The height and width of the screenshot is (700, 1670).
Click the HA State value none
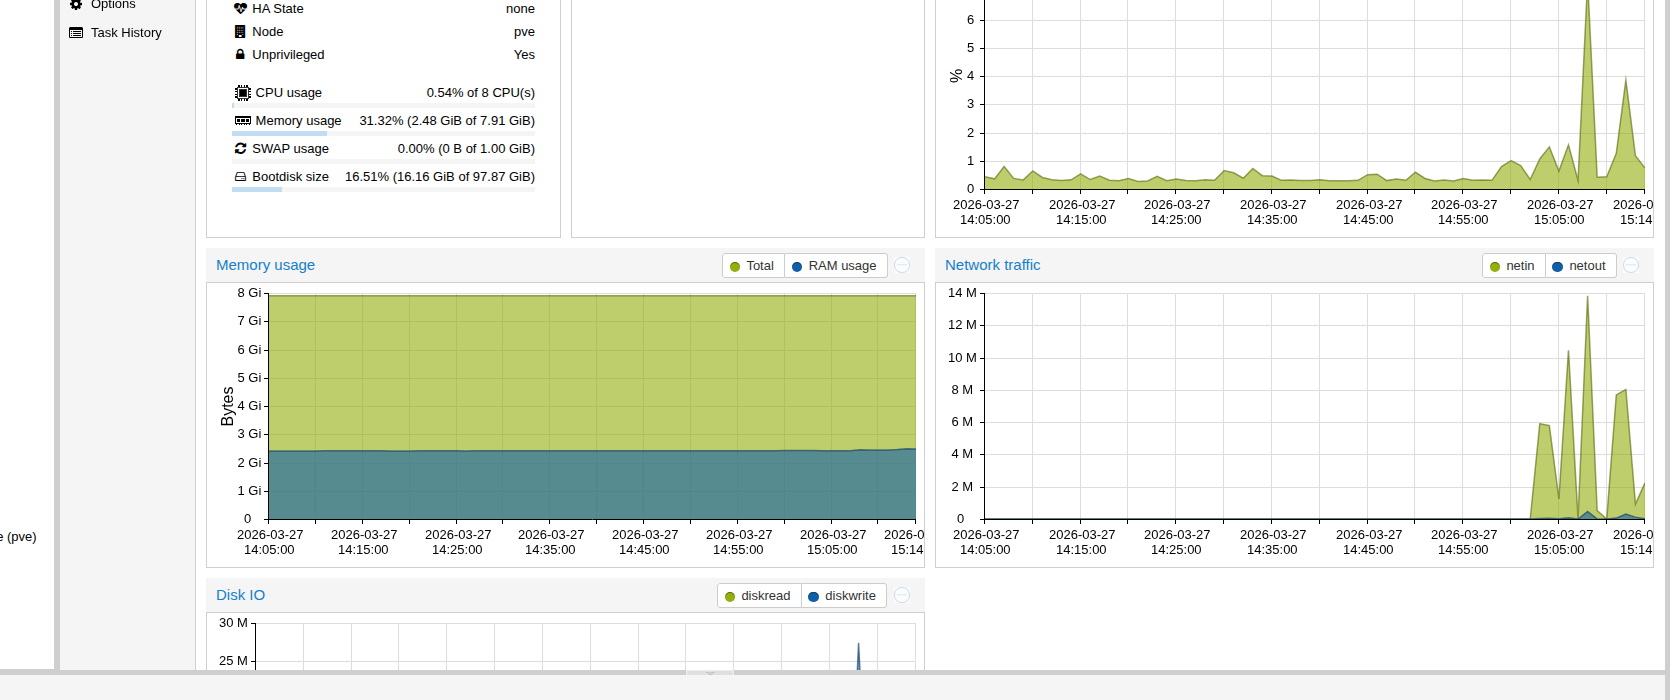520,9
